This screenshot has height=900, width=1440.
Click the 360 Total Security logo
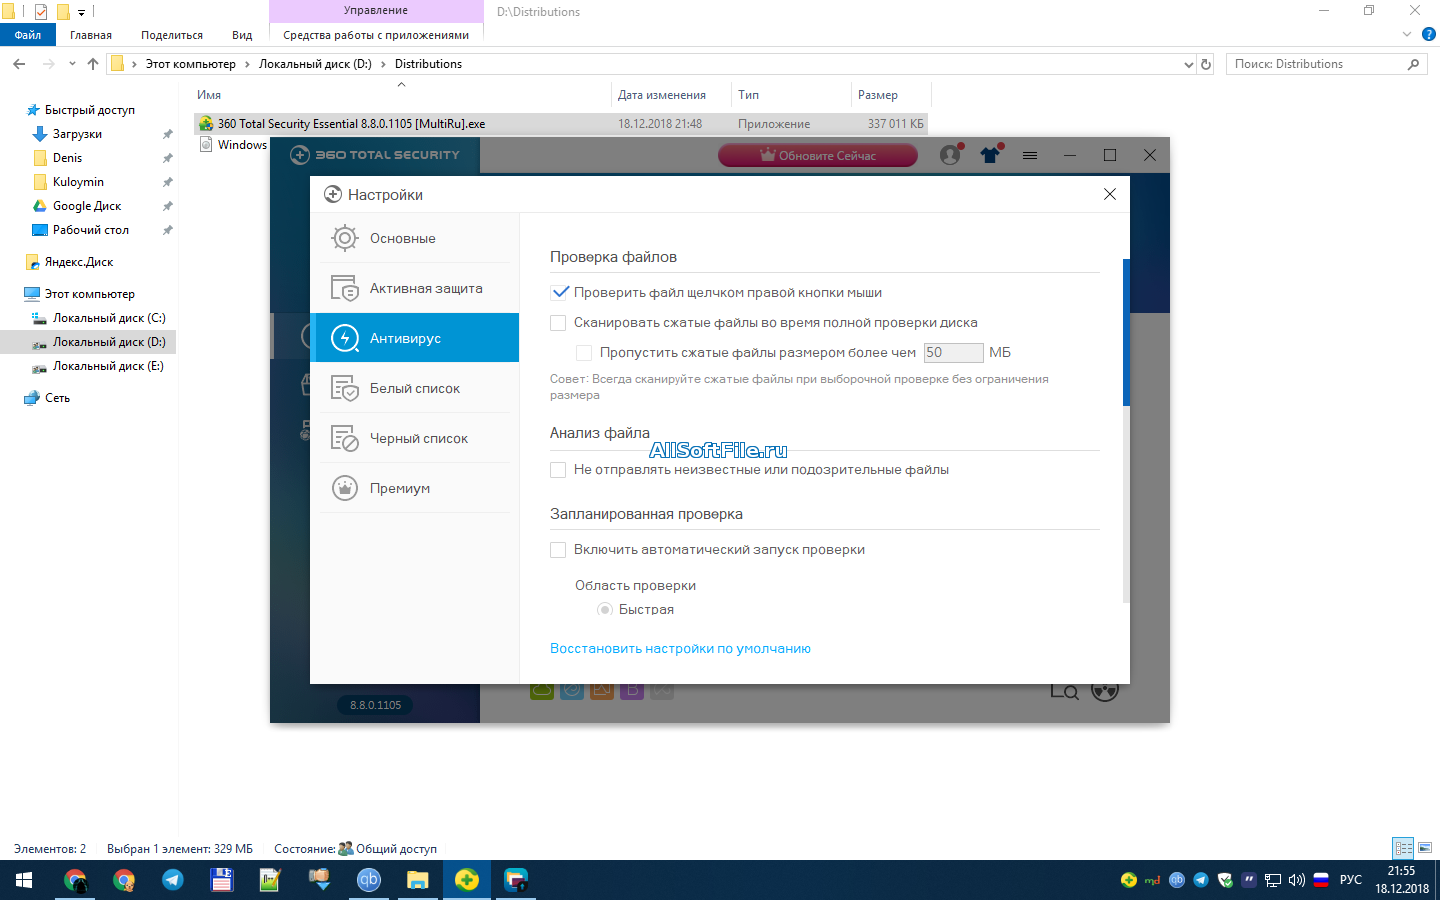[375, 155]
